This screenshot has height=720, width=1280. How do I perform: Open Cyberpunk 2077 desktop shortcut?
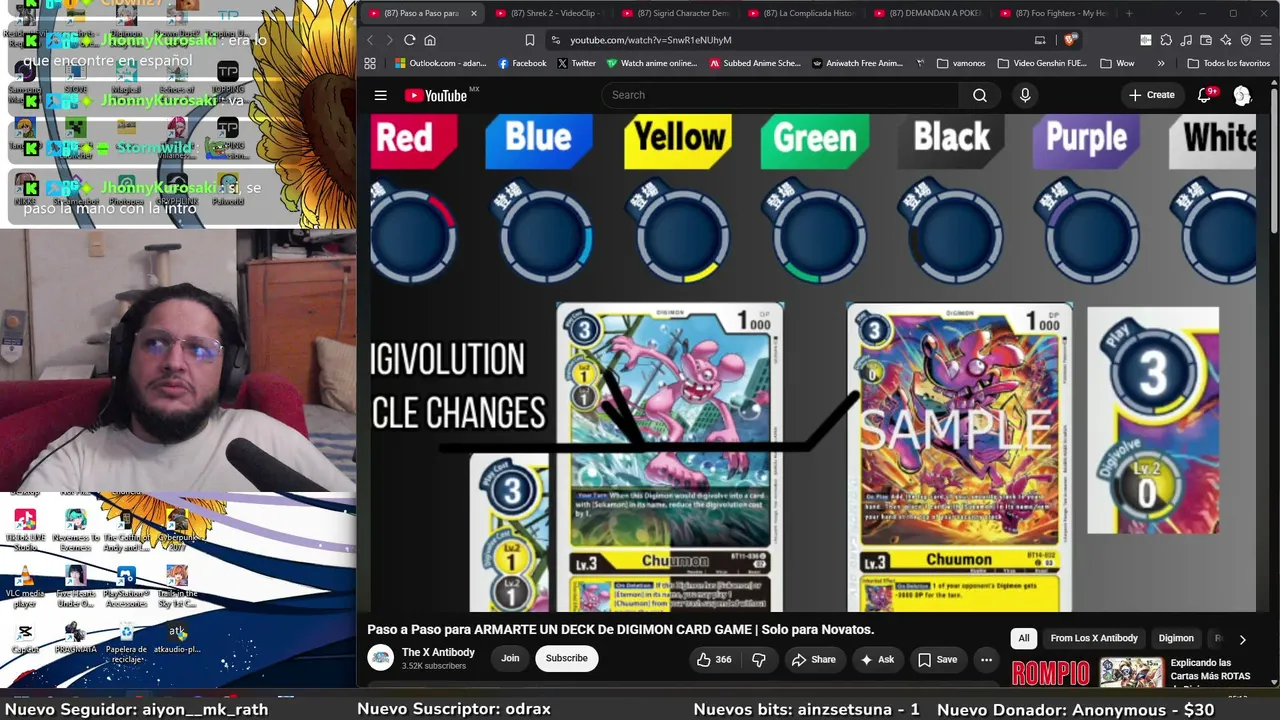click(177, 530)
